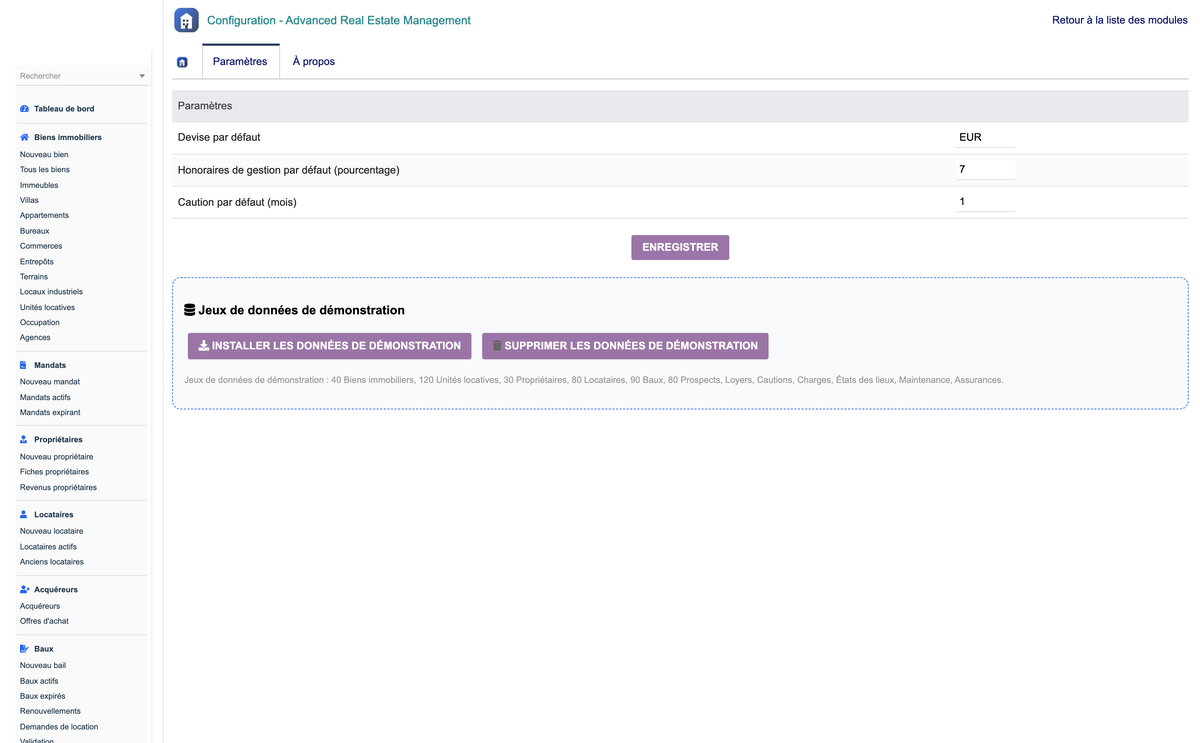Click SUPPRIMER LES DONNÉES DE DÉMONSTRATION
1200x743 pixels.
[x=625, y=346]
